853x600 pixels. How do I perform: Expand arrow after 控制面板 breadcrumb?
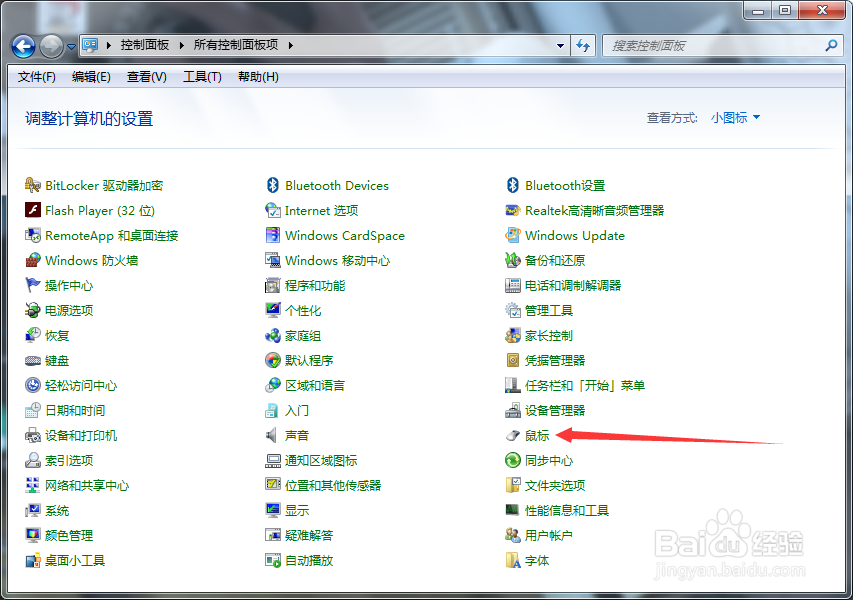[x=182, y=45]
